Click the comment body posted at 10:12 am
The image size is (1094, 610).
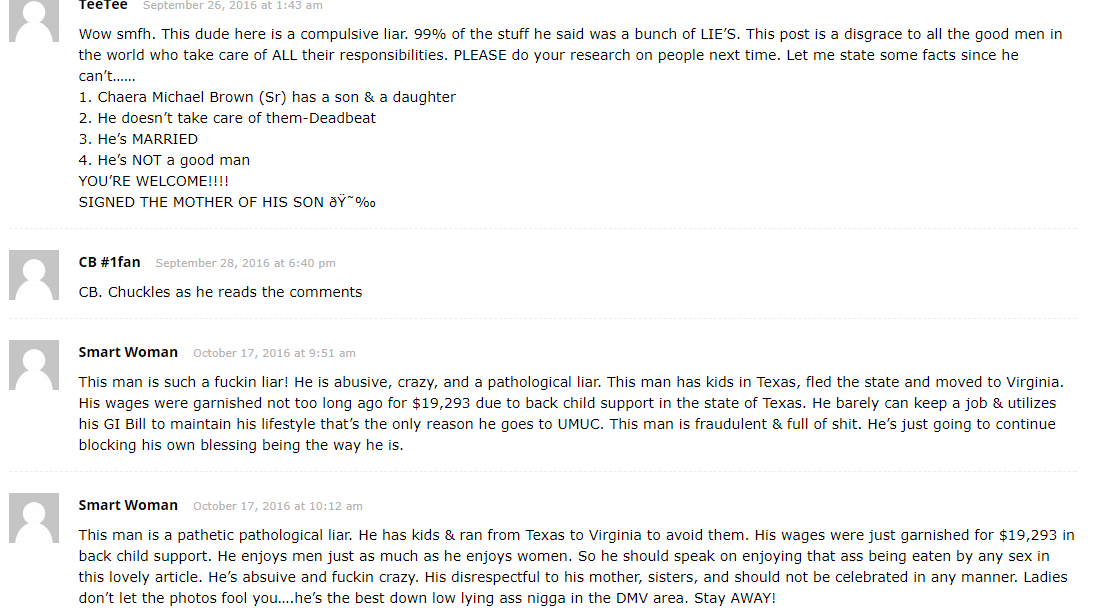click(x=576, y=566)
